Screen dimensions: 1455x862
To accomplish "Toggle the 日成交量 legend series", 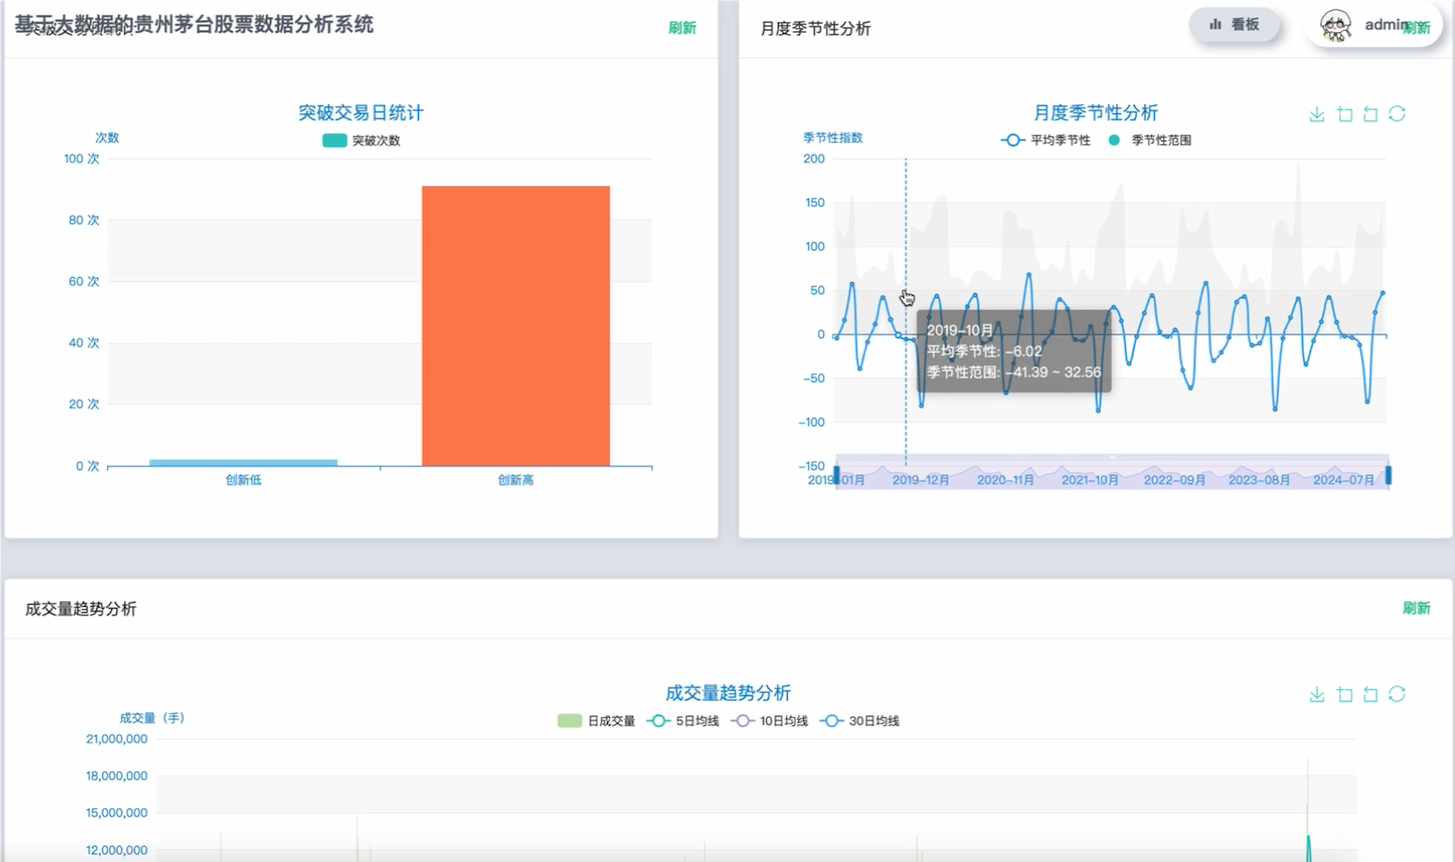I will pyautogui.click(x=596, y=721).
